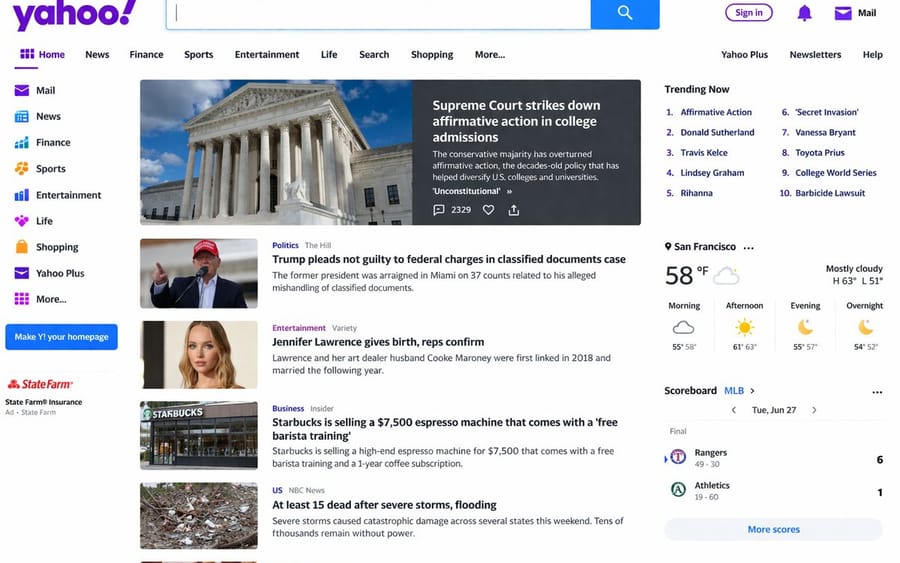Go to next scoreboard date
900x563 pixels.
coord(814,410)
